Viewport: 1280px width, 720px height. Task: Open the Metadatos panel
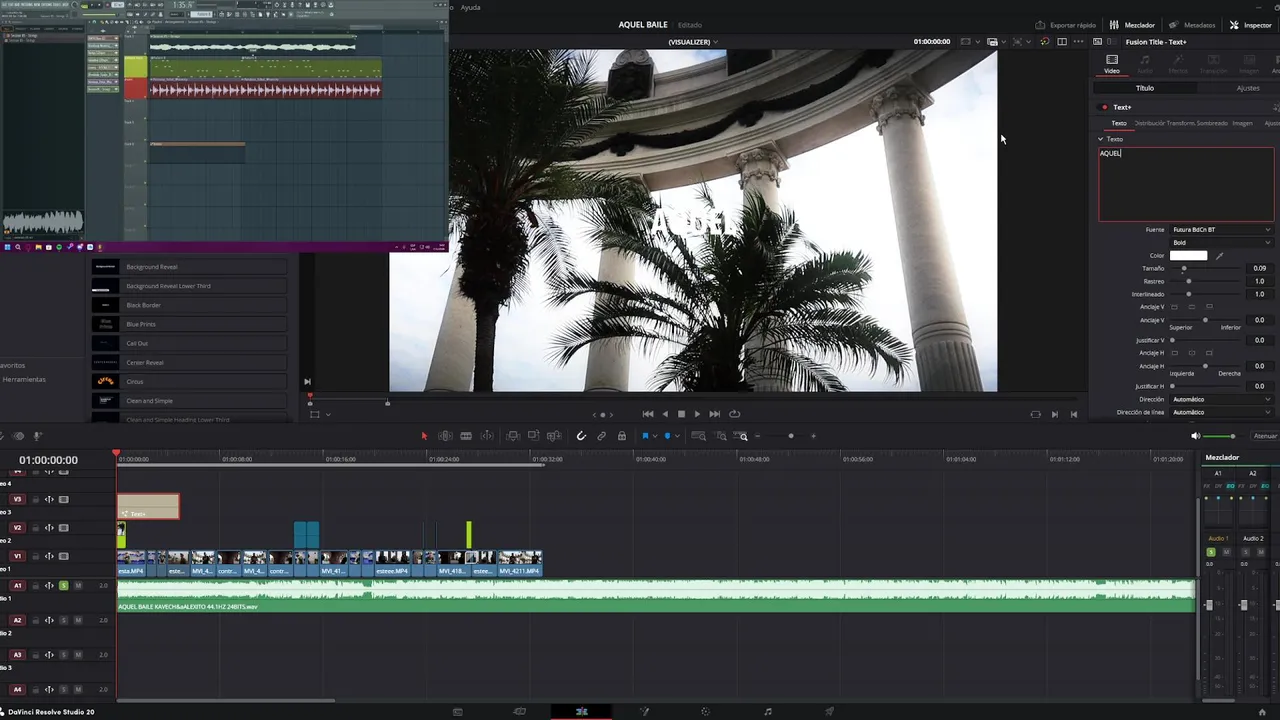tap(1192, 25)
